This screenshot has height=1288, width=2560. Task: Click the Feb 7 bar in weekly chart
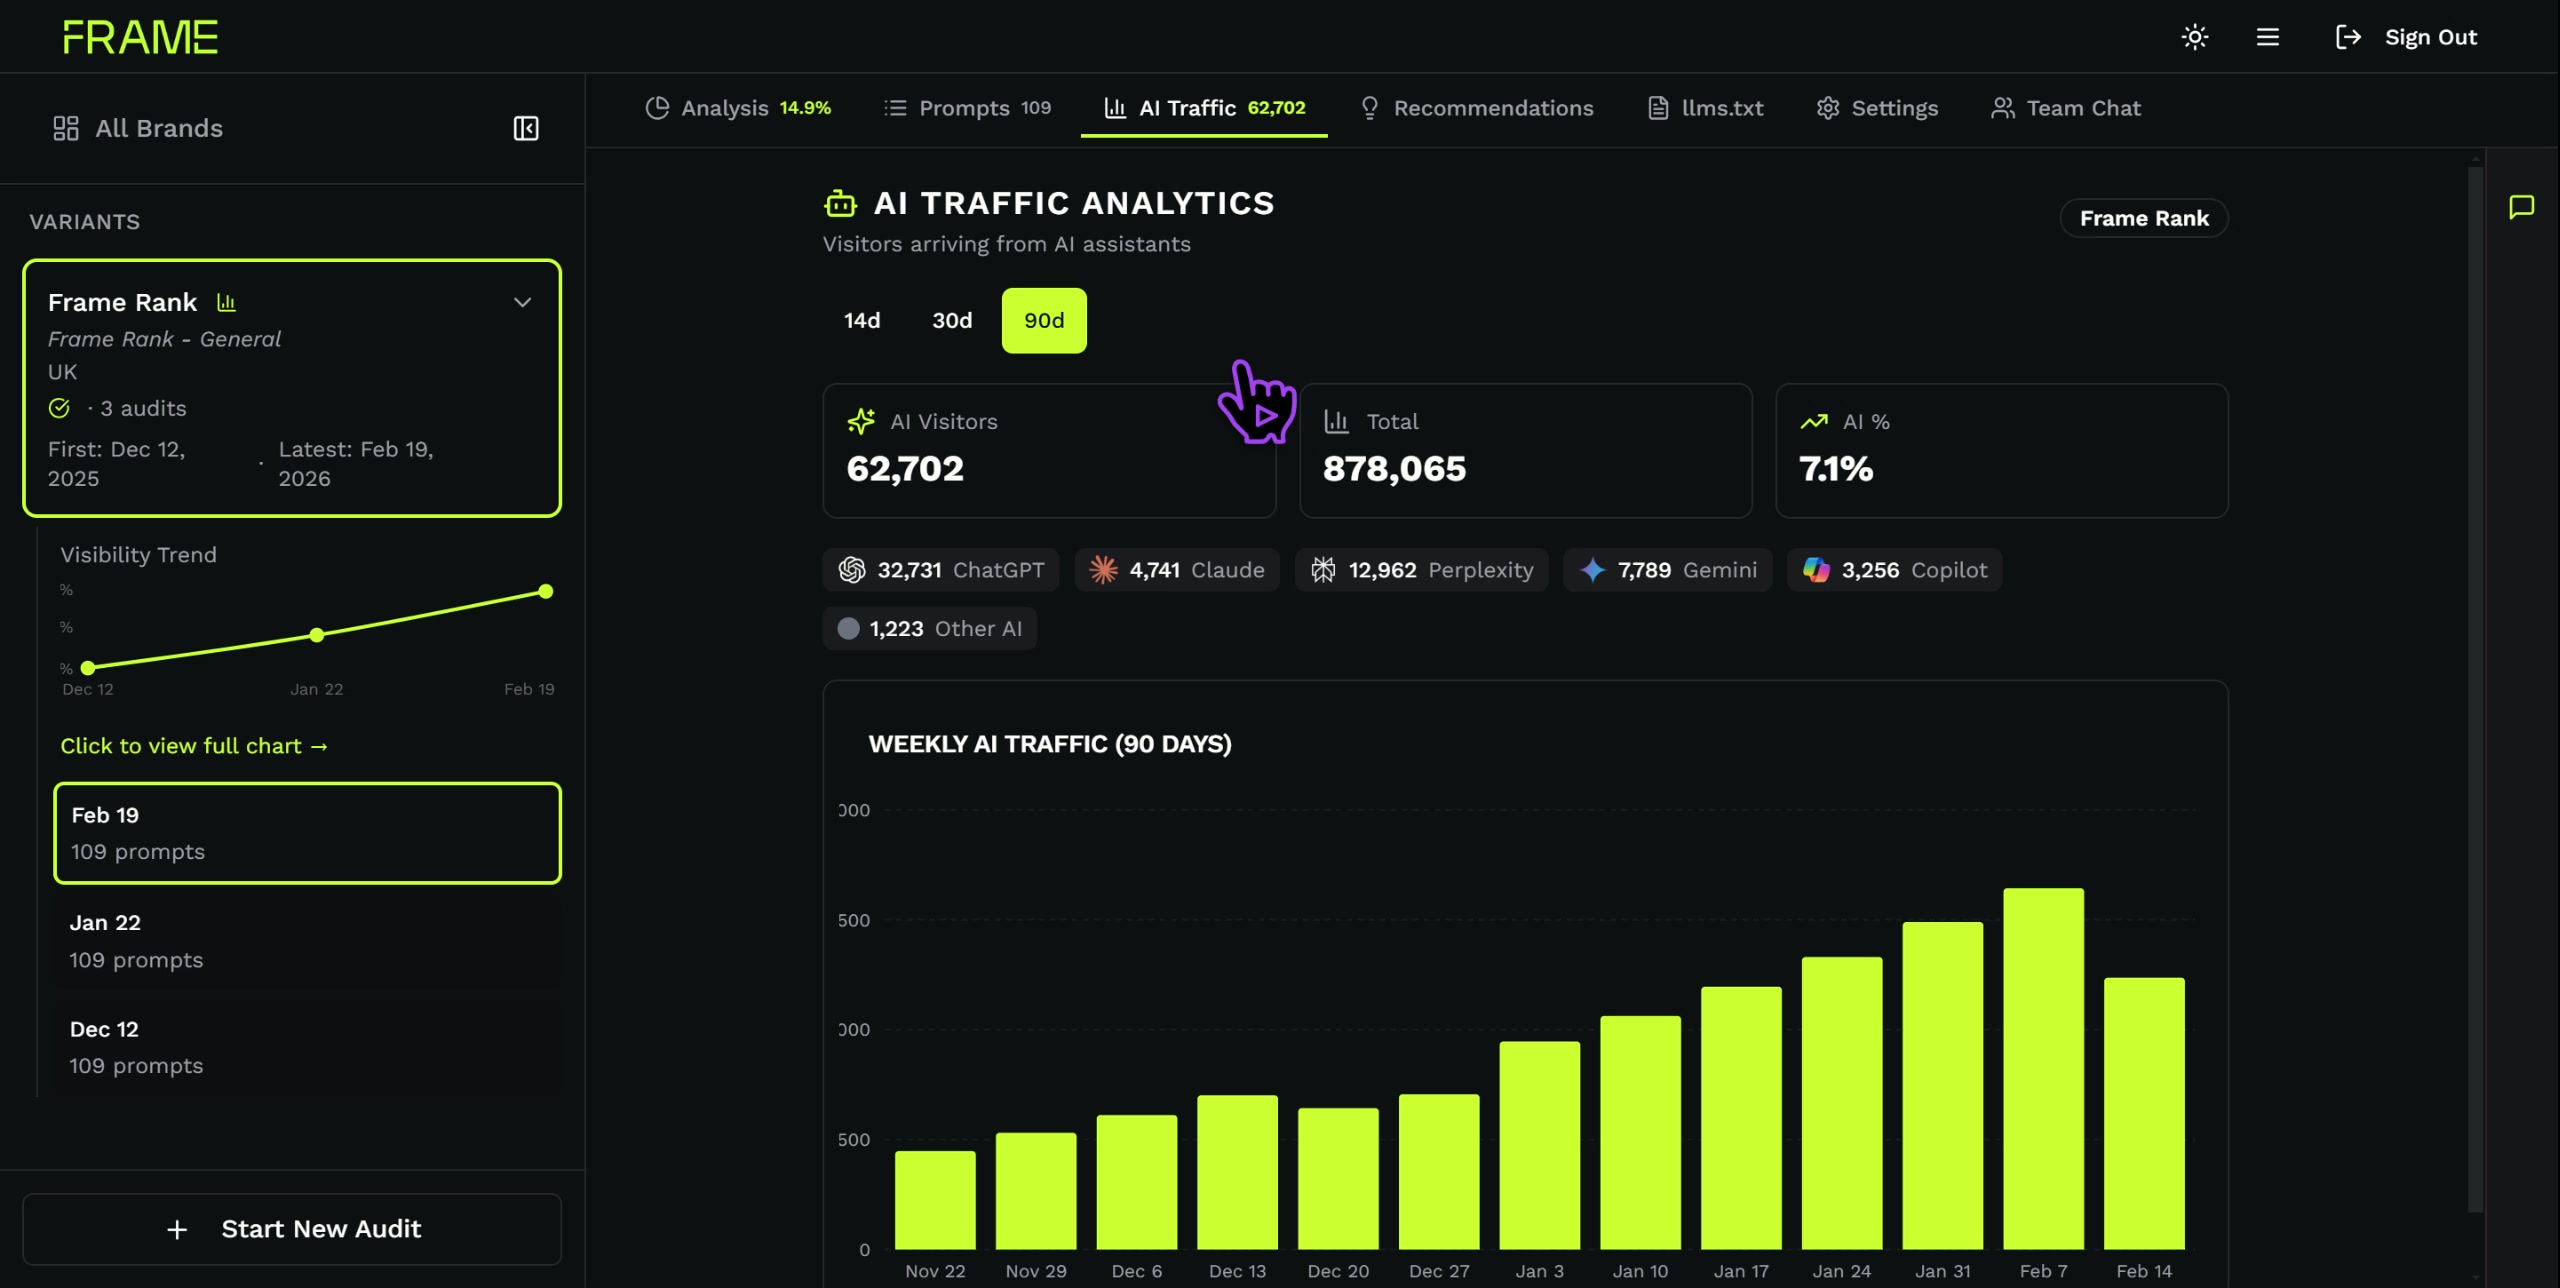pos(2043,1068)
